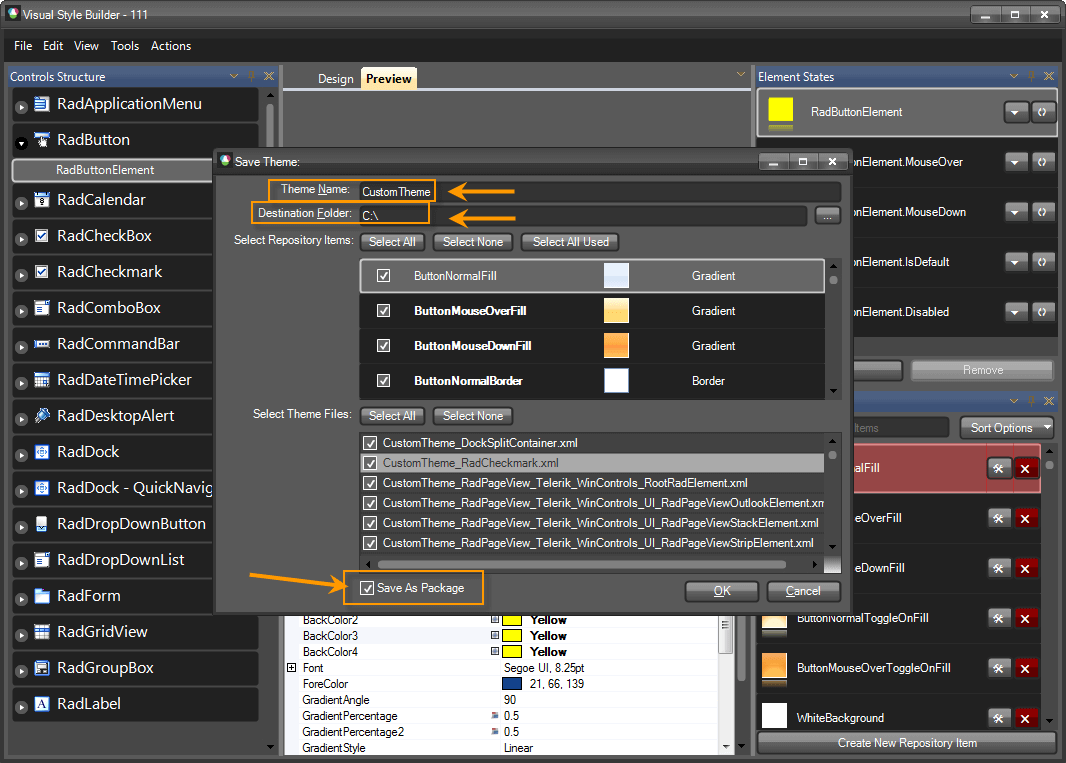1066x763 pixels.
Task: Uncheck CustomTheme_DockSplitContainer.xml theme file
Action: tap(369, 442)
